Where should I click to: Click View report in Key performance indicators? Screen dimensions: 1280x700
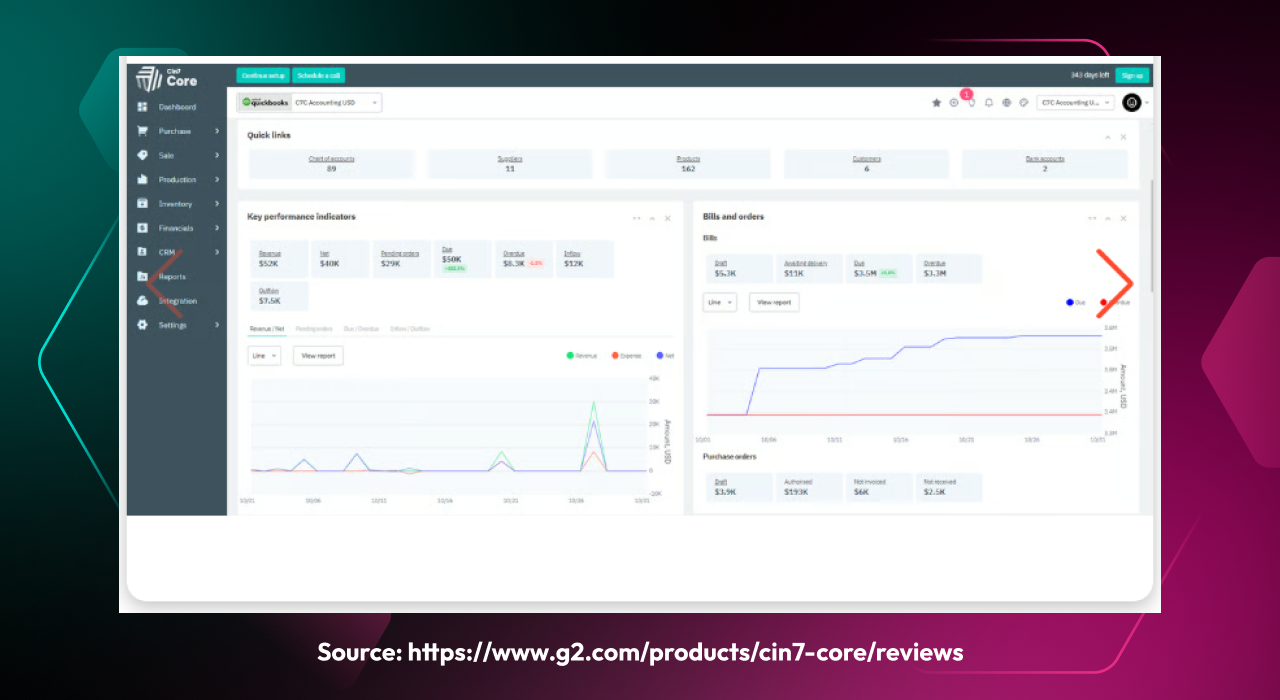[x=318, y=355]
